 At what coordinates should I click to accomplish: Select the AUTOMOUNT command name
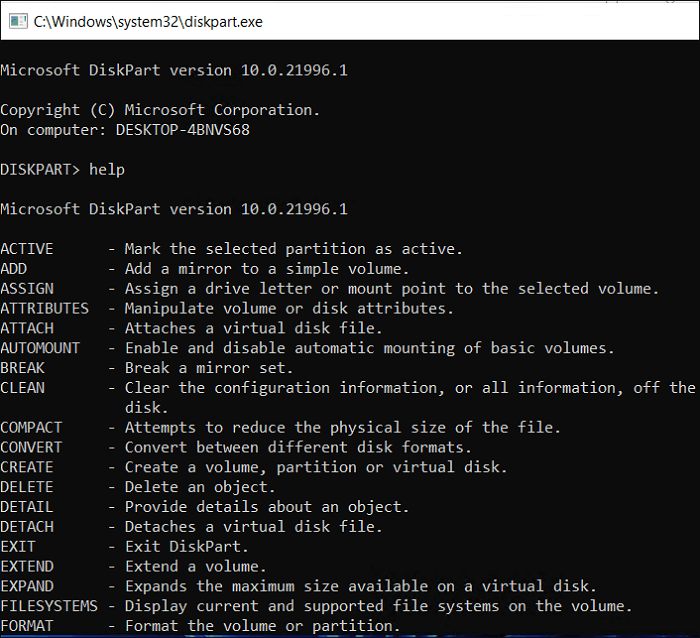click(40, 347)
